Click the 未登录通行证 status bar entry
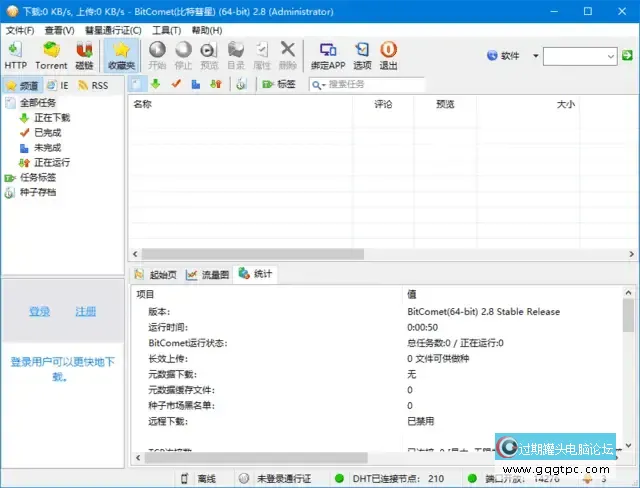 [284, 479]
